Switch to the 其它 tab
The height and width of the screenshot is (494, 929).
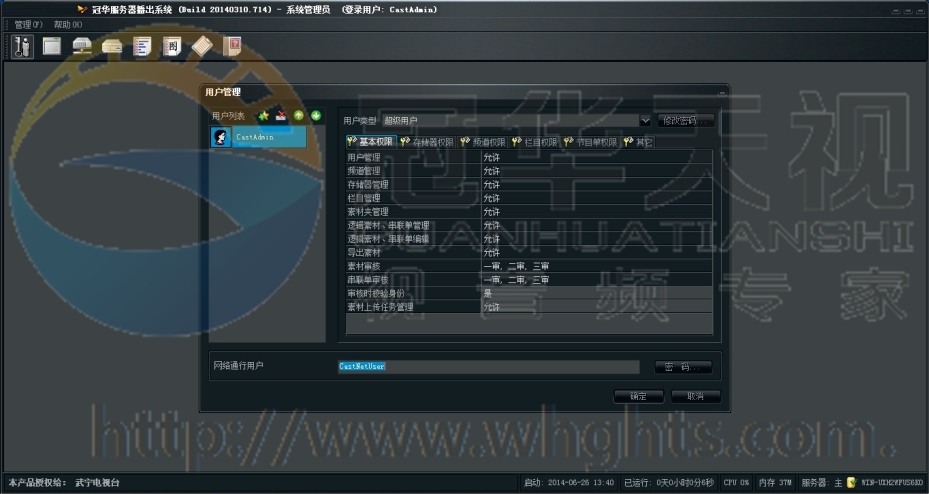click(638, 142)
